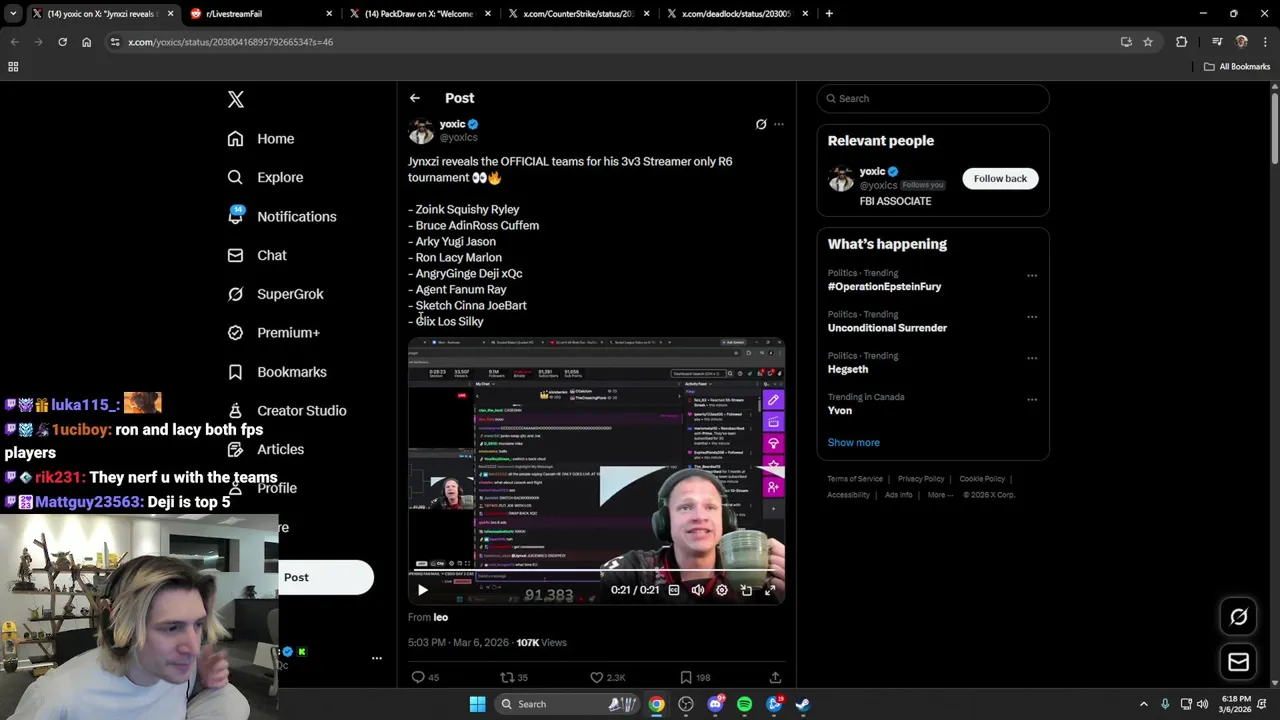Click the repost icon with 35
The image size is (1280, 720).
click(514, 677)
